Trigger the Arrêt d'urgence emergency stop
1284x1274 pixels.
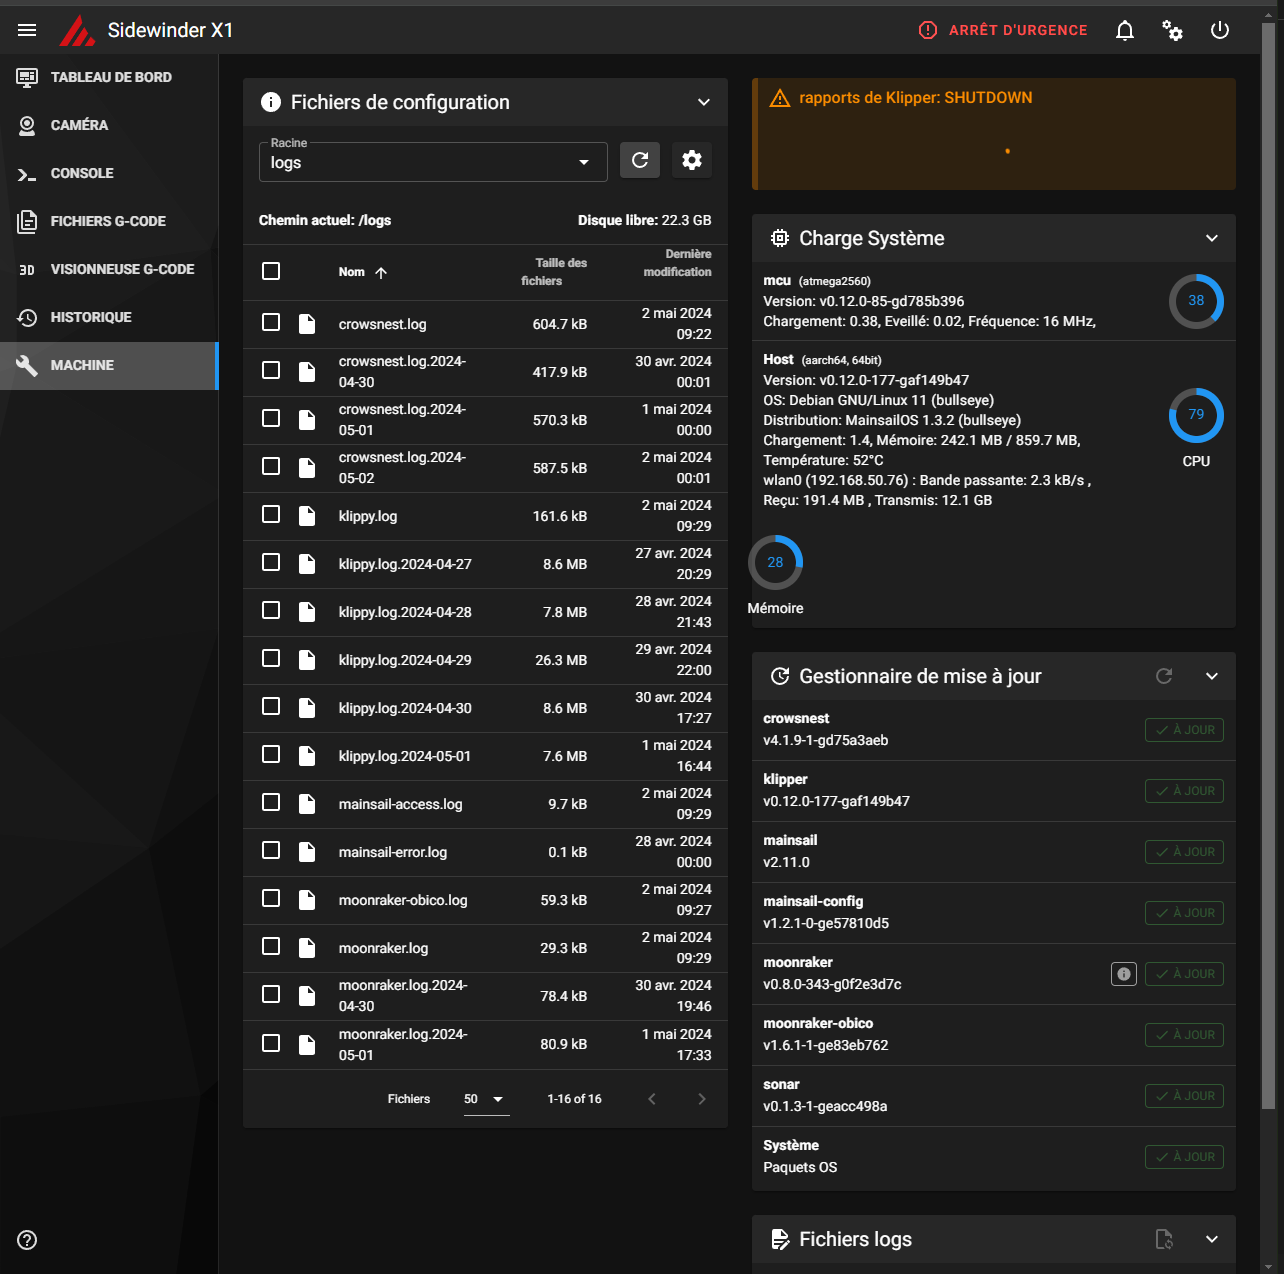1003,30
